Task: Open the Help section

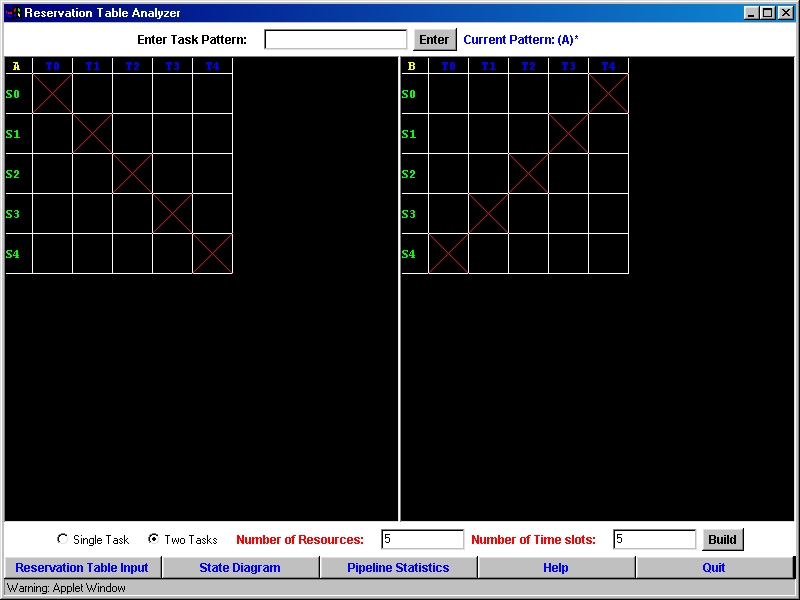Action: (556, 568)
